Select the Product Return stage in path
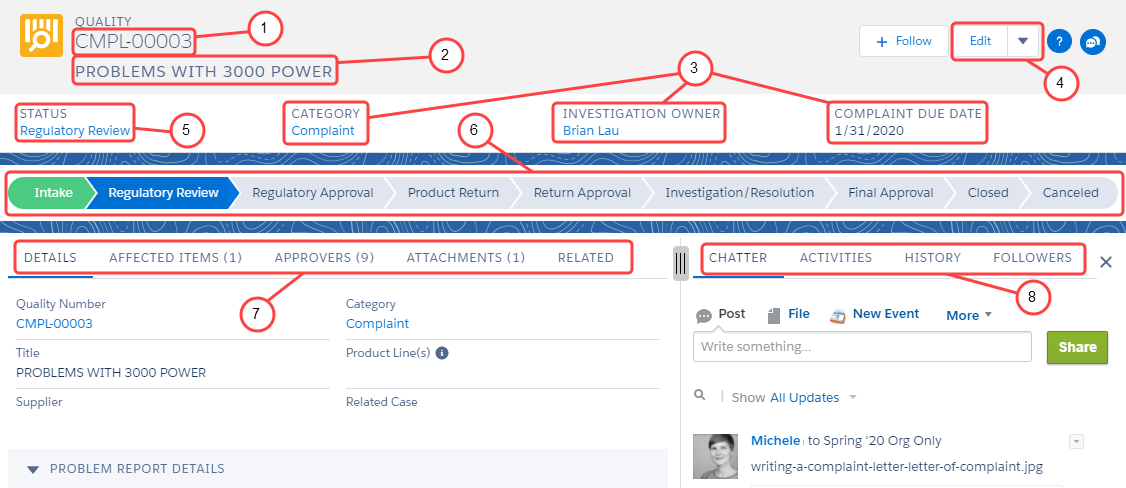1126x488 pixels. point(452,193)
